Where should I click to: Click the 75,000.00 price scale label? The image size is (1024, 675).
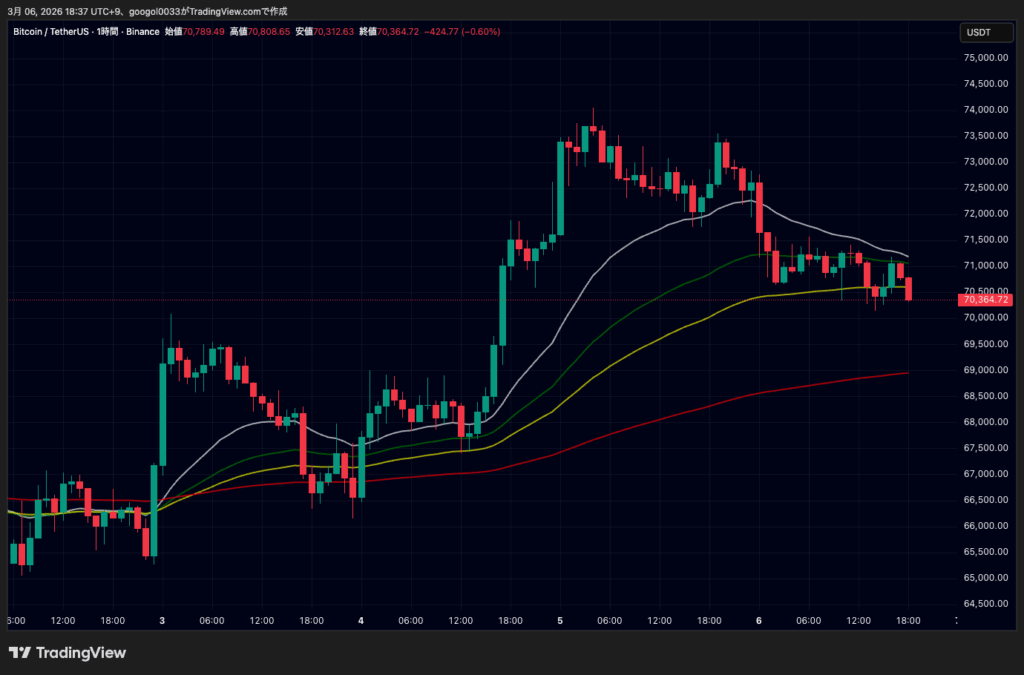tap(985, 58)
